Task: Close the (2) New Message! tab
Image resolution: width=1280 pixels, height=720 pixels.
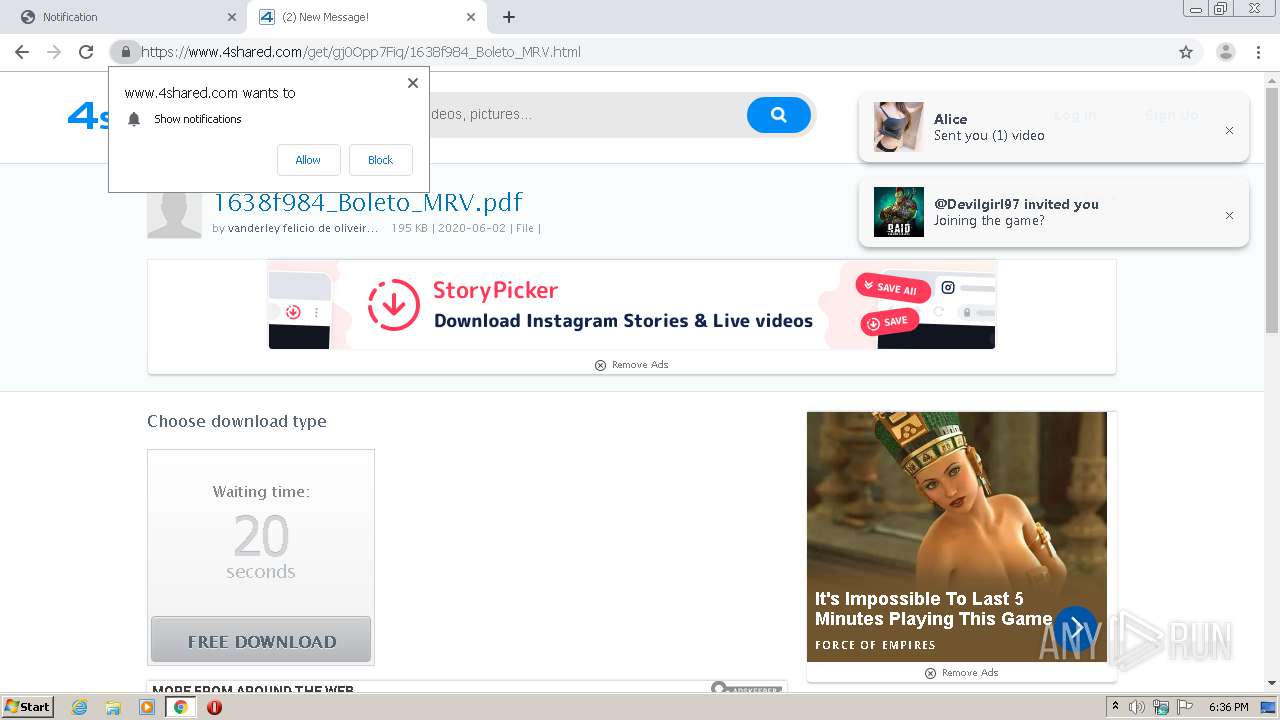Action: (470, 17)
